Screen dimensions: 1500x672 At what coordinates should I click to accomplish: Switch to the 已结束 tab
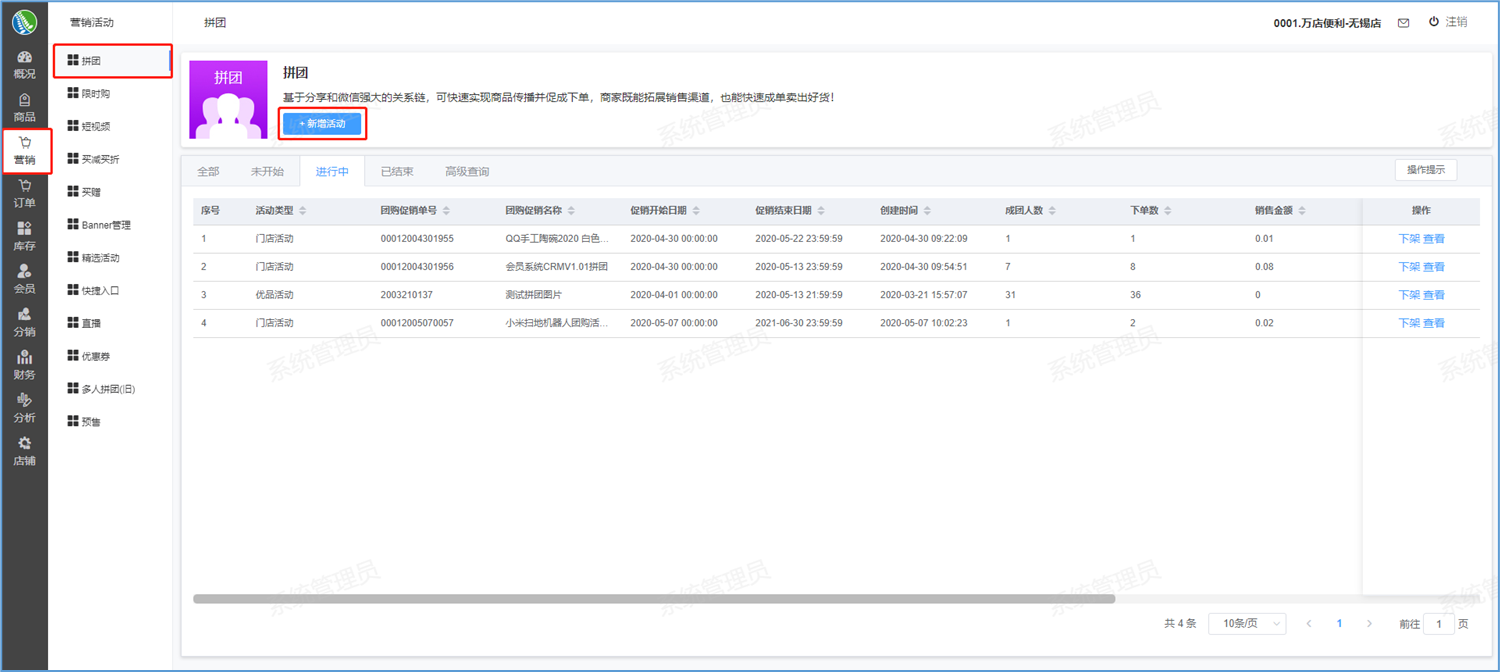tap(396, 172)
